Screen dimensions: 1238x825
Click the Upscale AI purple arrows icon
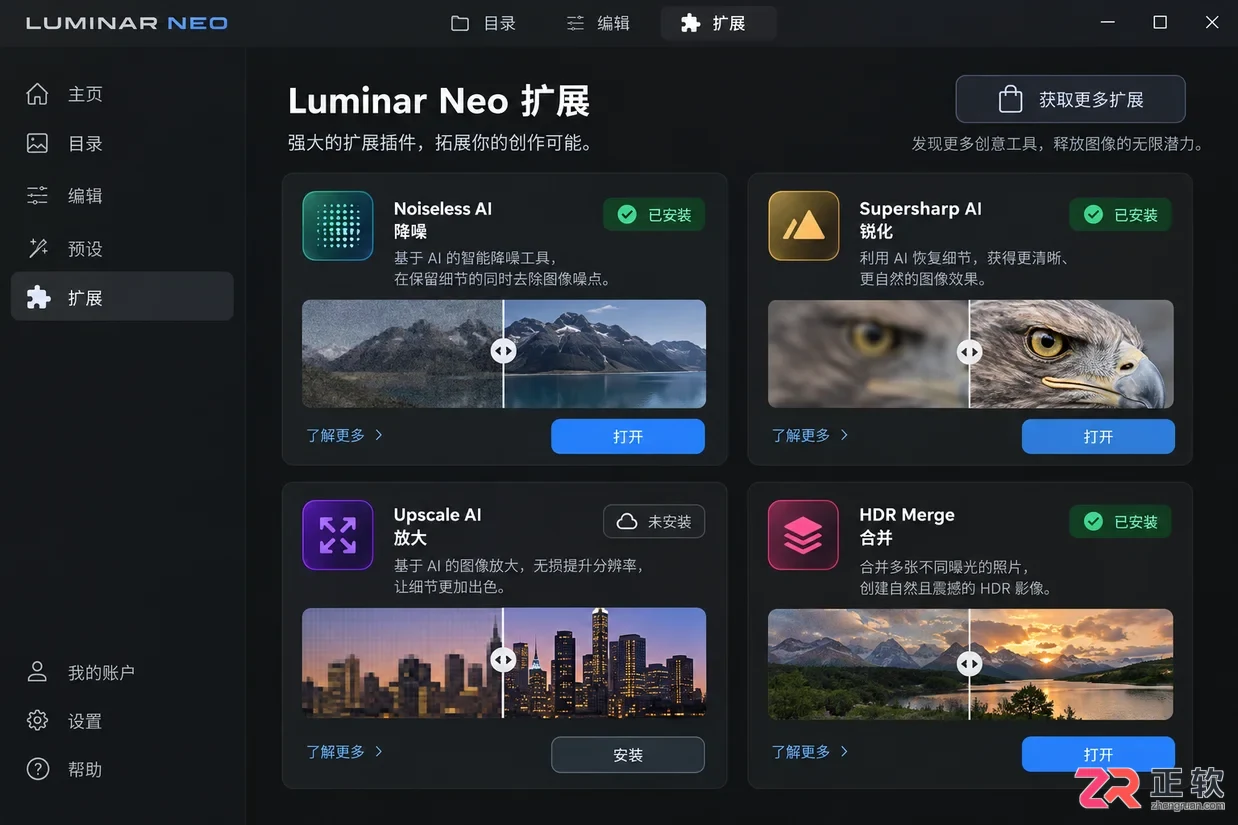pyautogui.click(x=338, y=535)
